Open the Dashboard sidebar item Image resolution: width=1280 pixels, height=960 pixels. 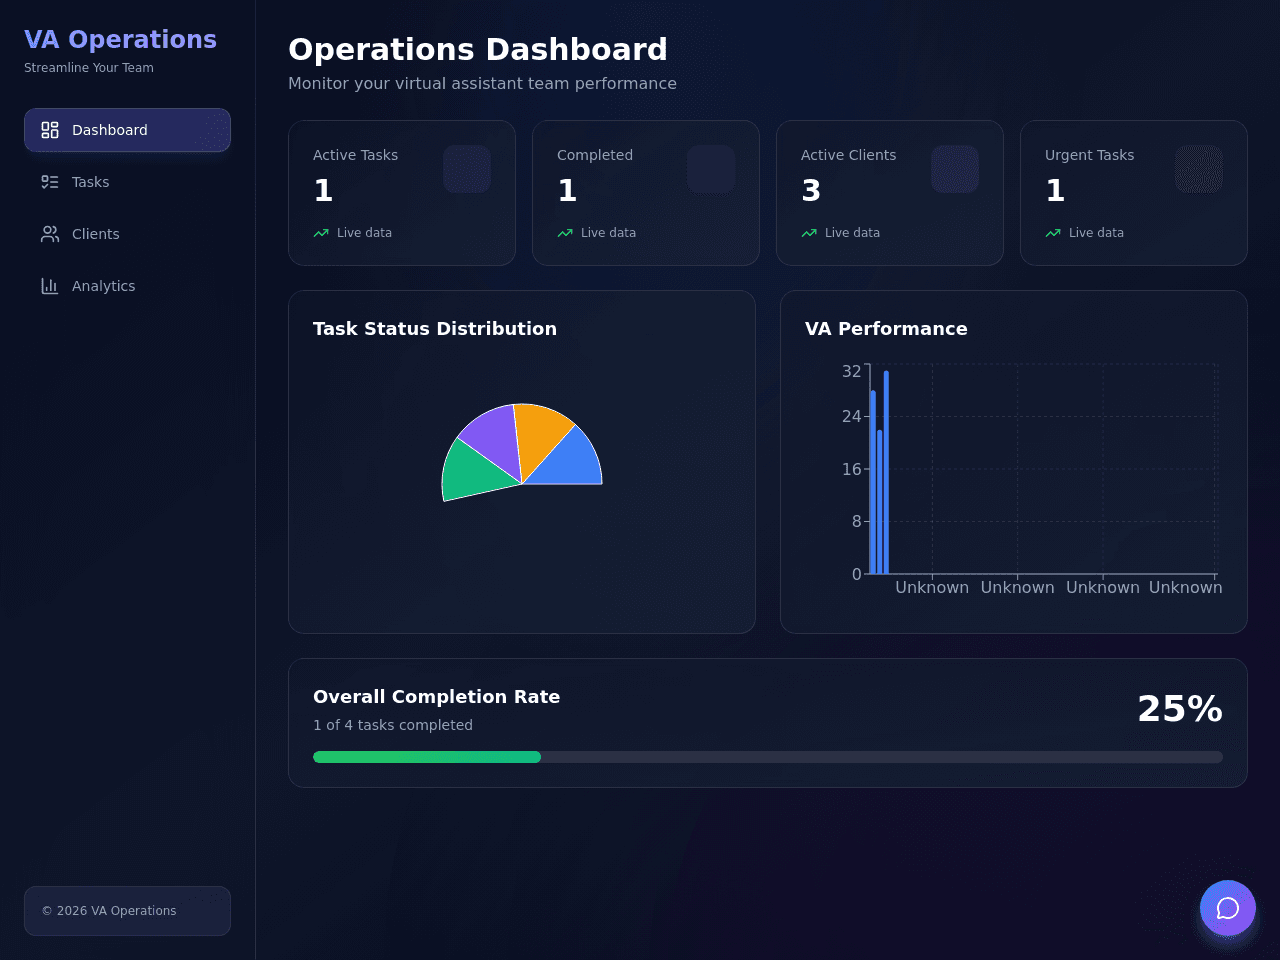tap(127, 130)
